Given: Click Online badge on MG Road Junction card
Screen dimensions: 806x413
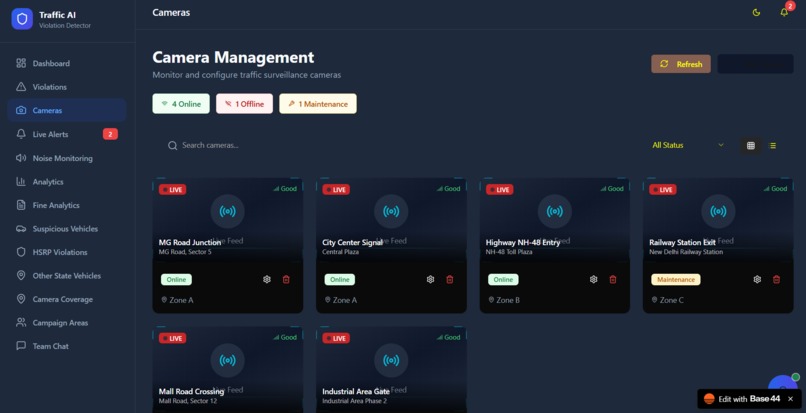Looking at the screenshot, I should (176, 280).
